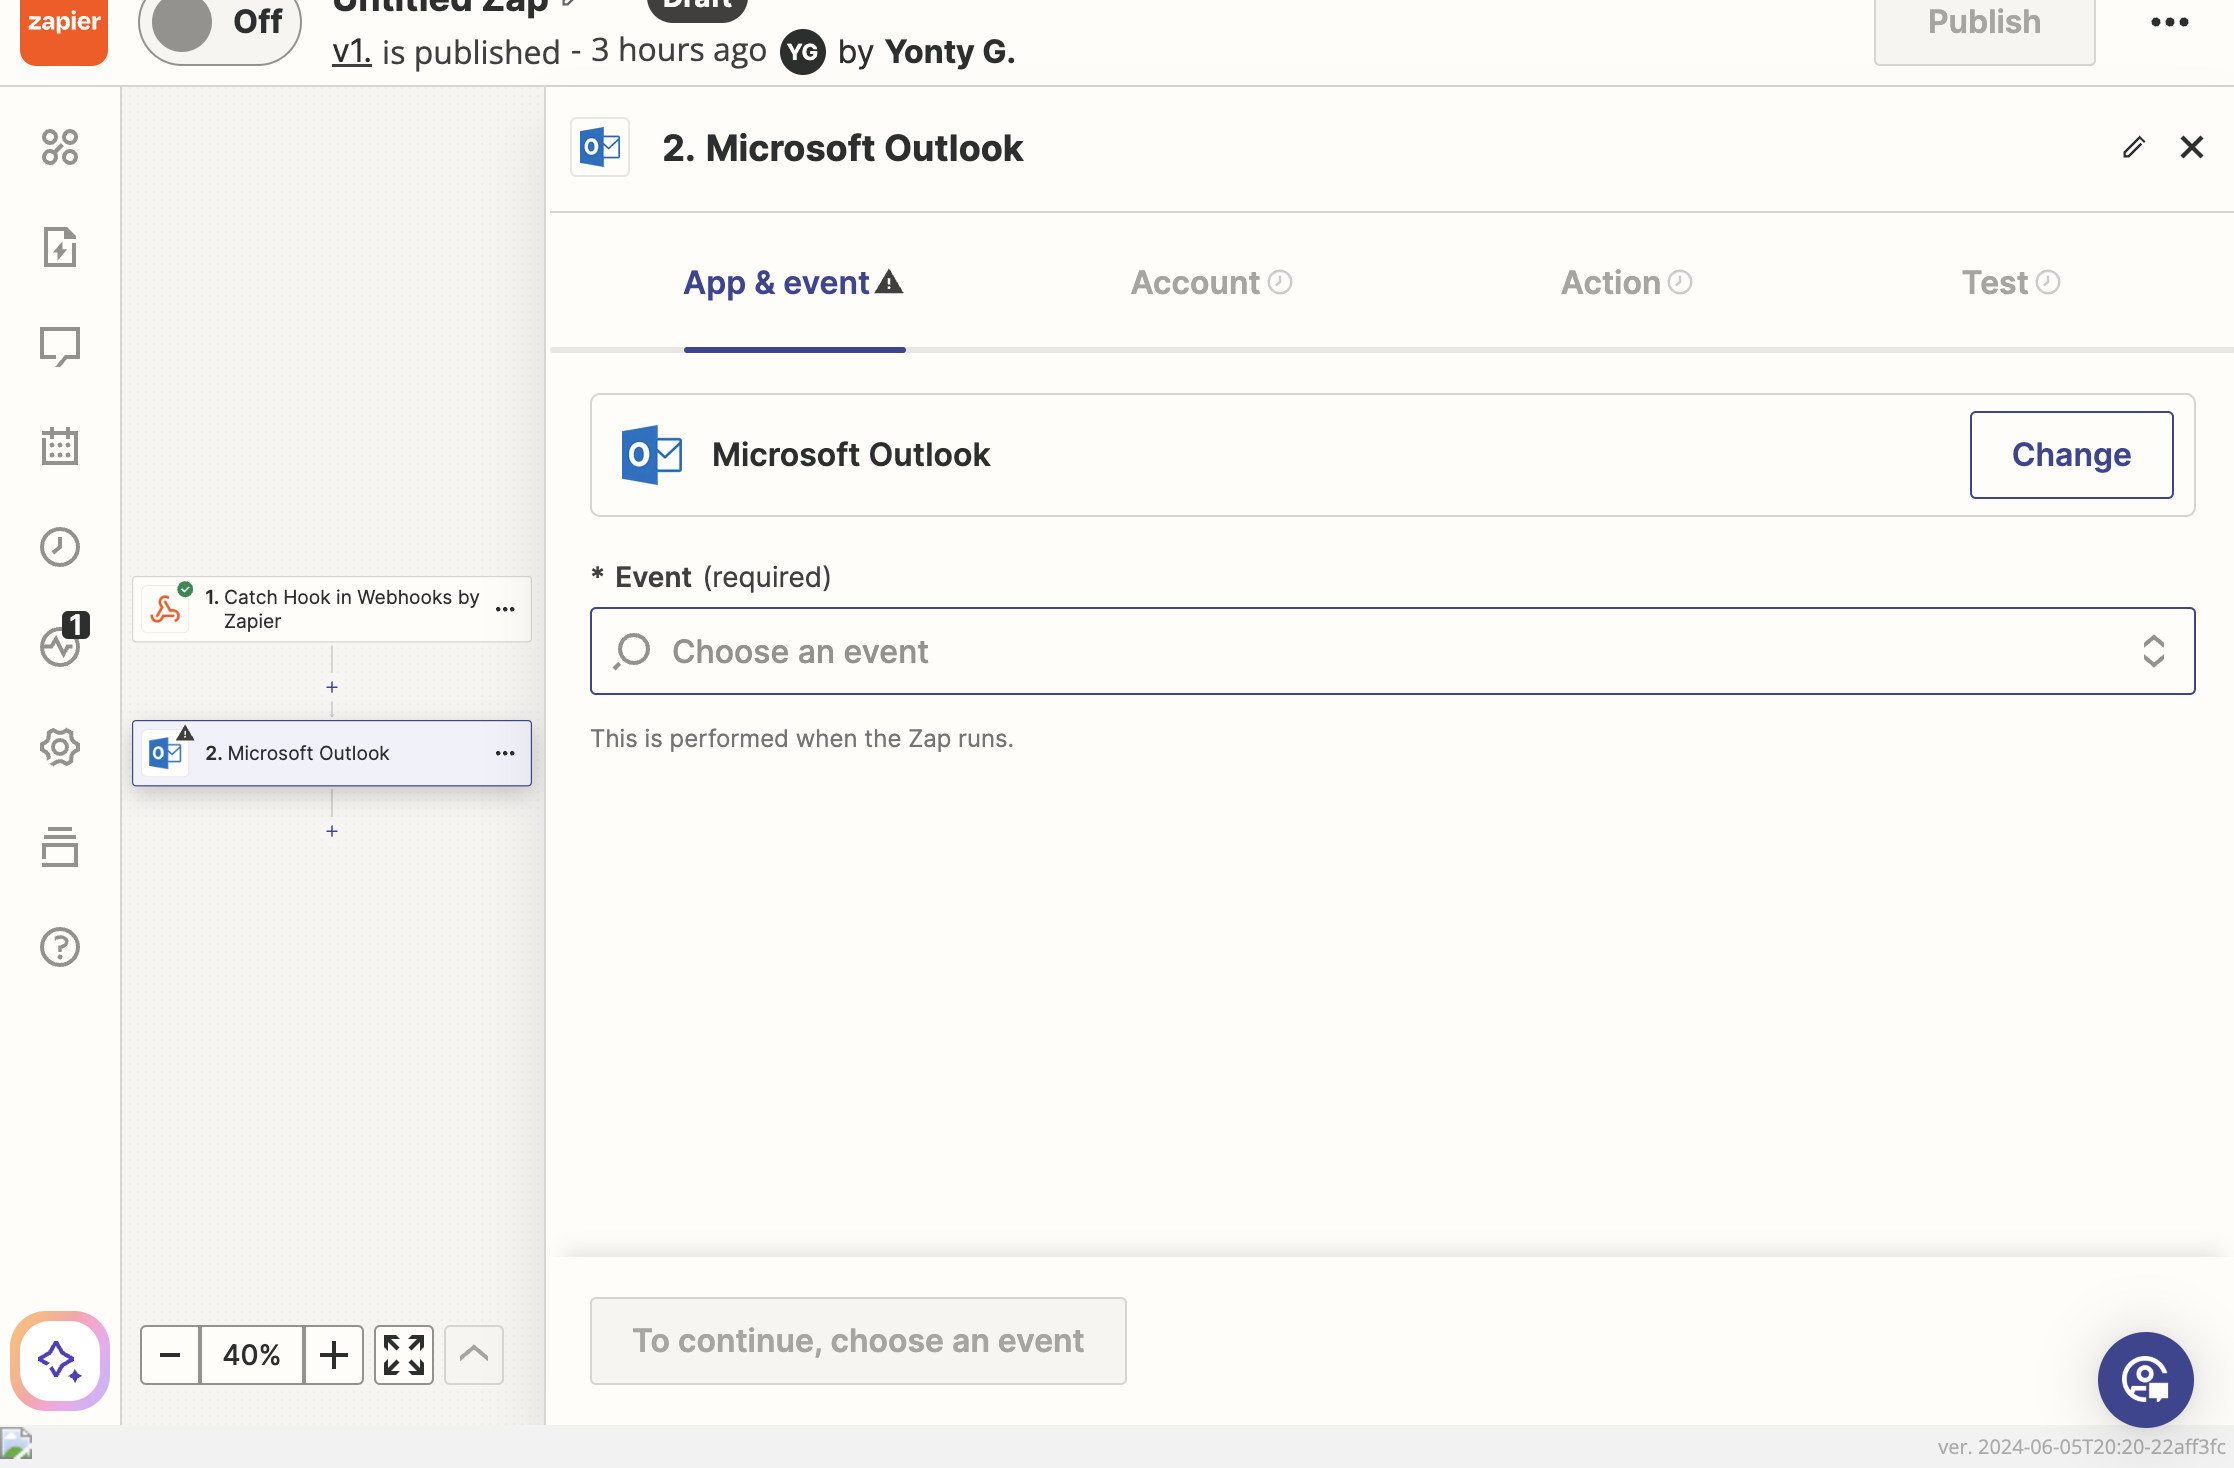Click the Change app button
Image resolution: width=2234 pixels, height=1468 pixels.
pos(2071,455)
